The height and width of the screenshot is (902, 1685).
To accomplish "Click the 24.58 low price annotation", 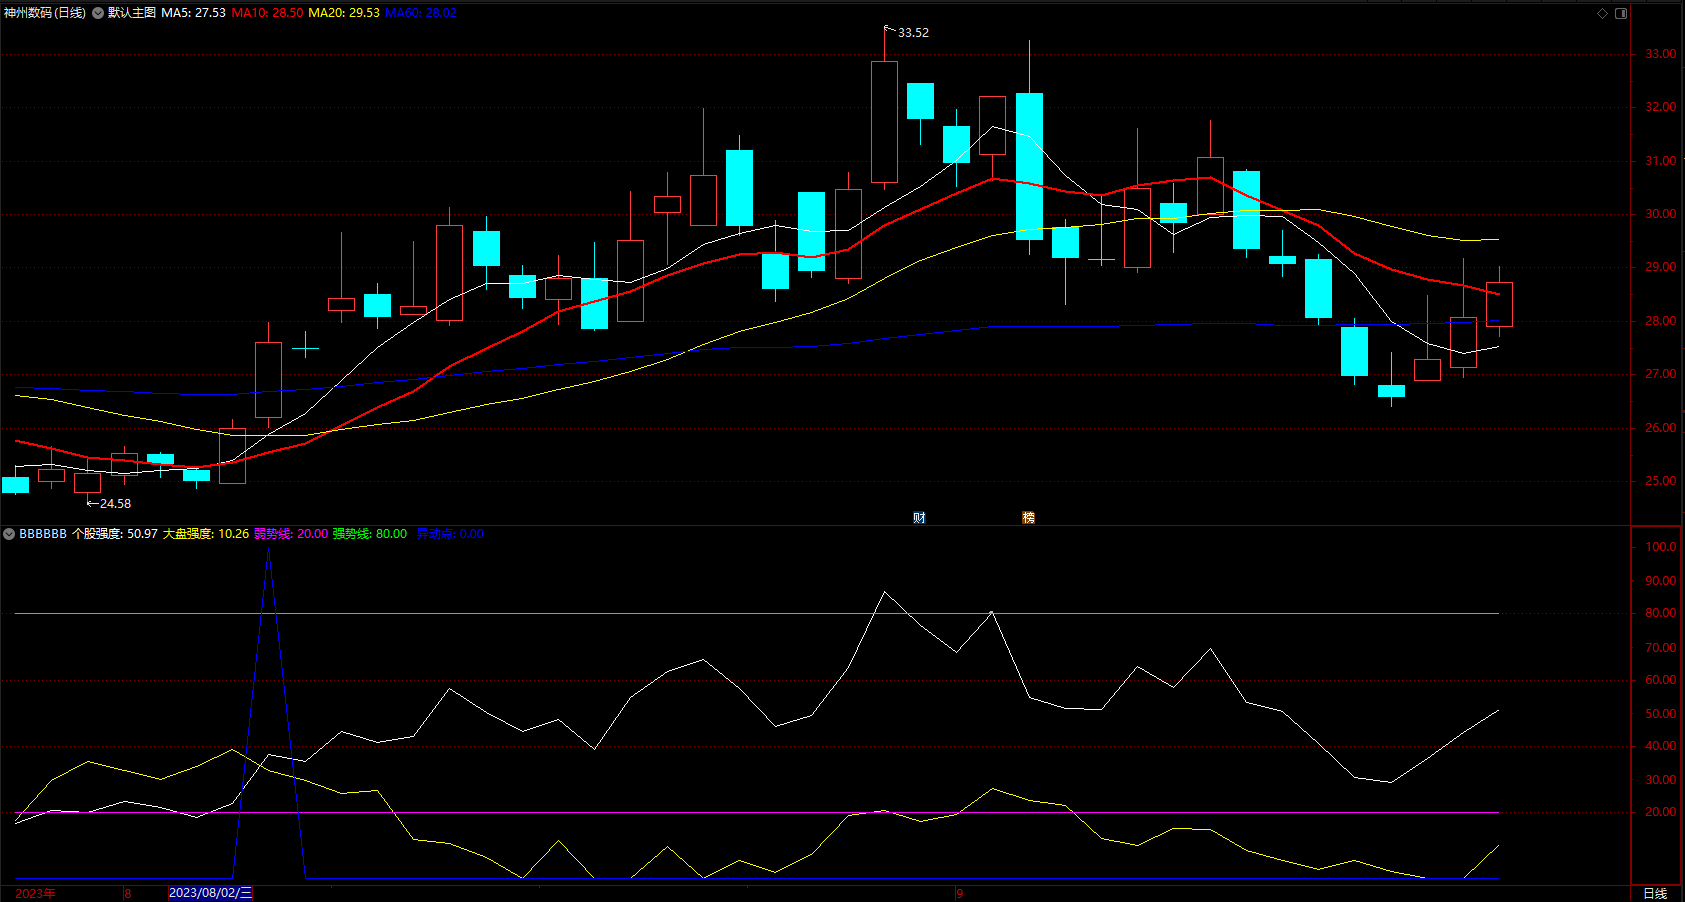I will (115, 504).
